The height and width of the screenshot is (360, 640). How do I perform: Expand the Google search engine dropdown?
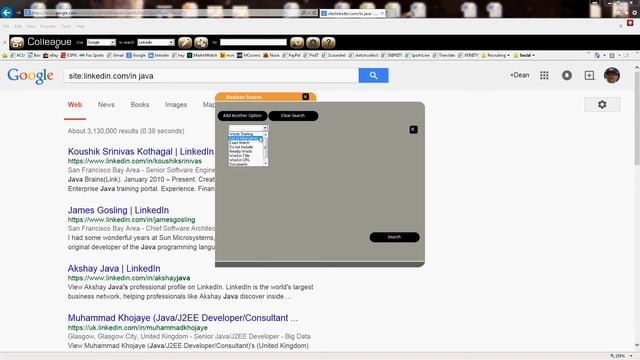(x=112, y=42)
